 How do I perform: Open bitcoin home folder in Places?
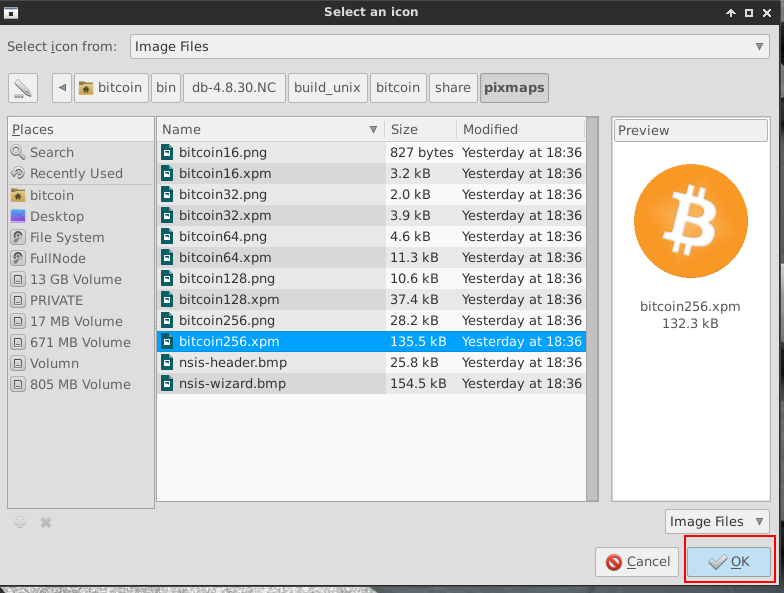[x=80, y=196]
